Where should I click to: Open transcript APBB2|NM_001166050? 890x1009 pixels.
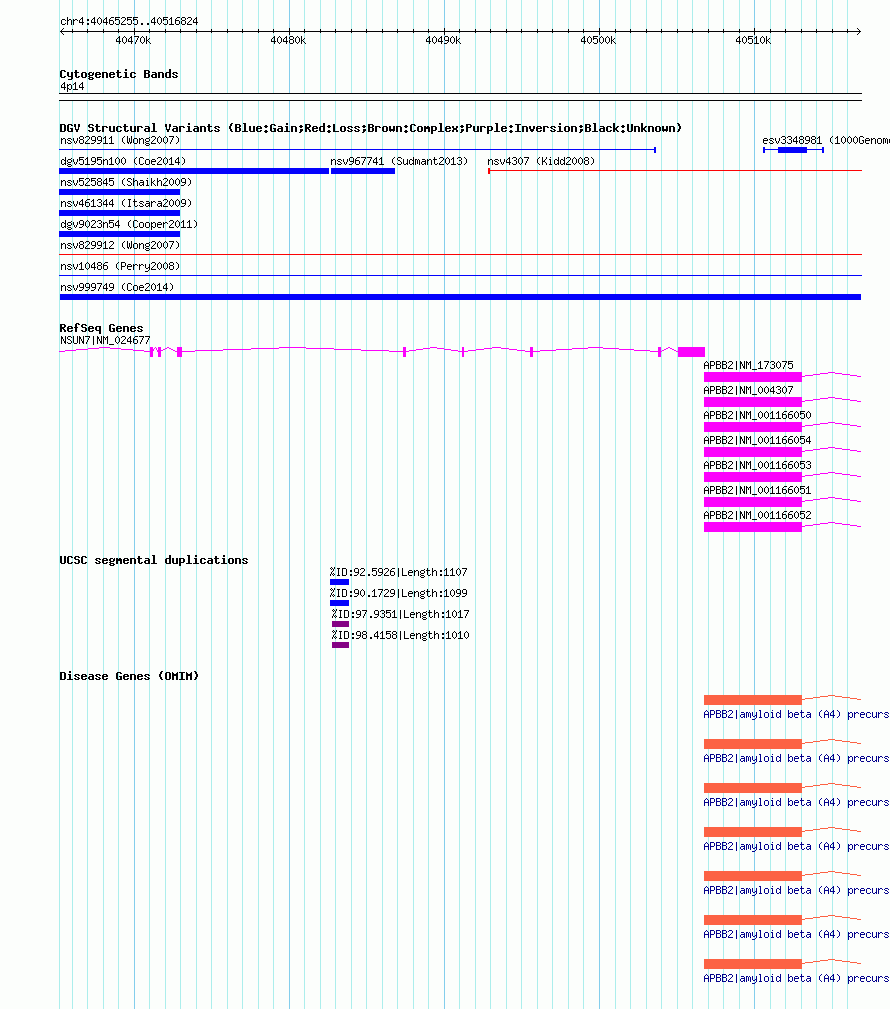point(757,415)
